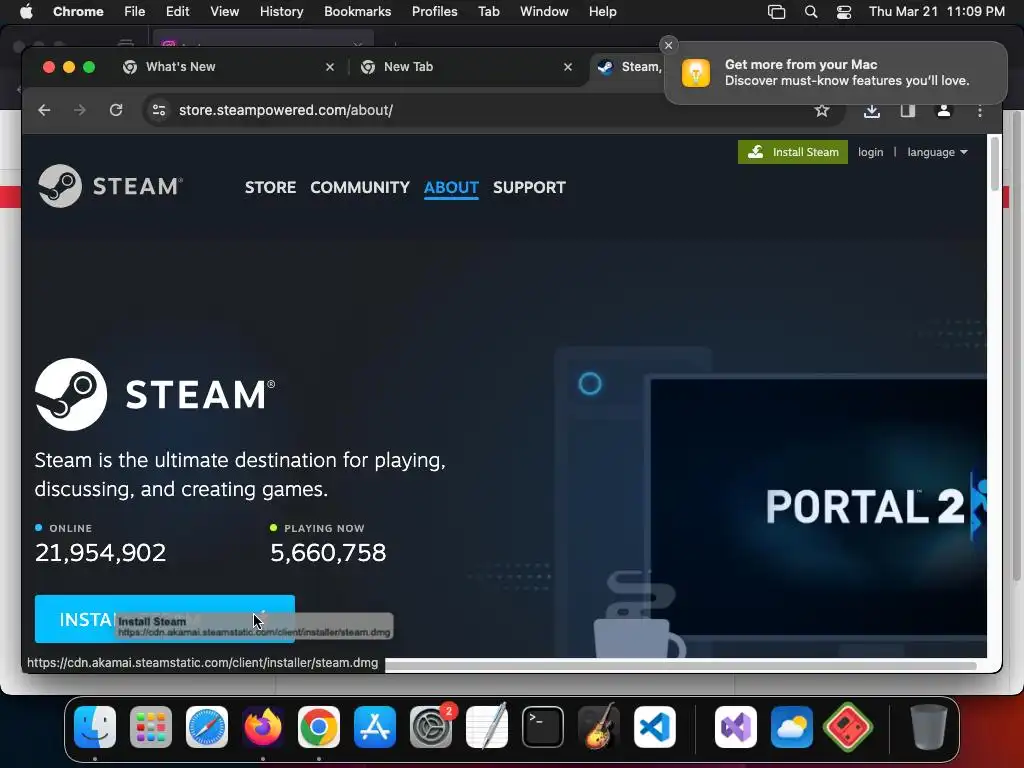Dismiss the Get more from your Mac notification
Image resolution: width=1024 pixels, height=768 pixels.
pyautogui.click(x=668, y=45)
